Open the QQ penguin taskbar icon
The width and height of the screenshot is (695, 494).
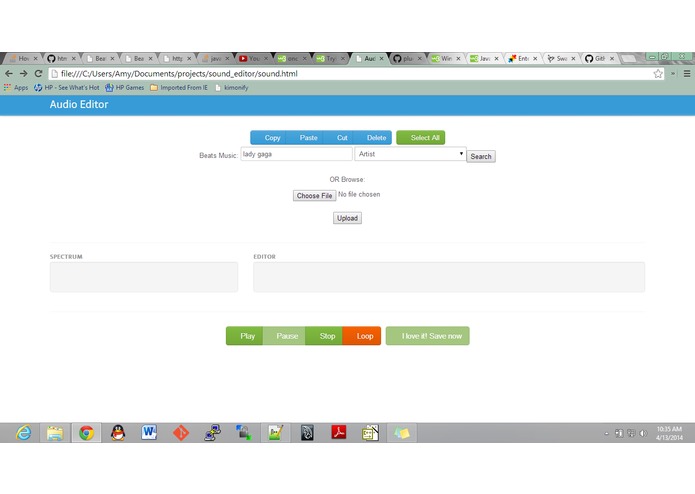(118, 433)
